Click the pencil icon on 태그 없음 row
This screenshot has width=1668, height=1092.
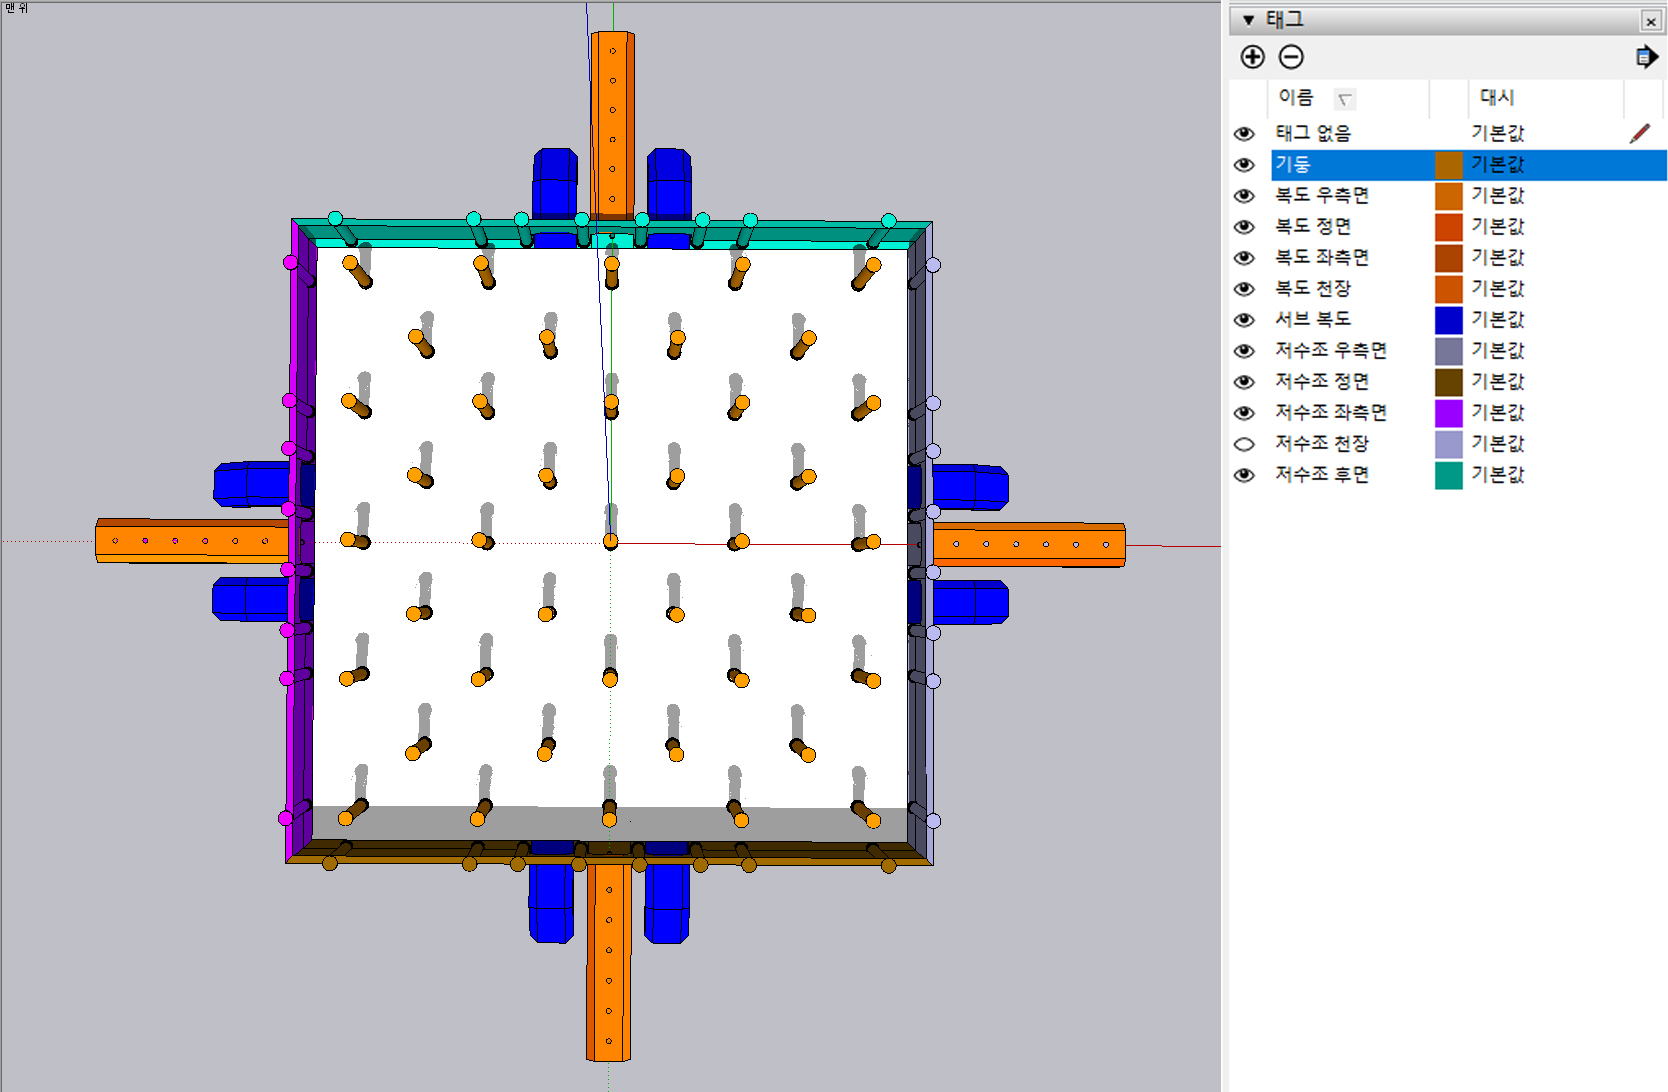coord(1639,133)
